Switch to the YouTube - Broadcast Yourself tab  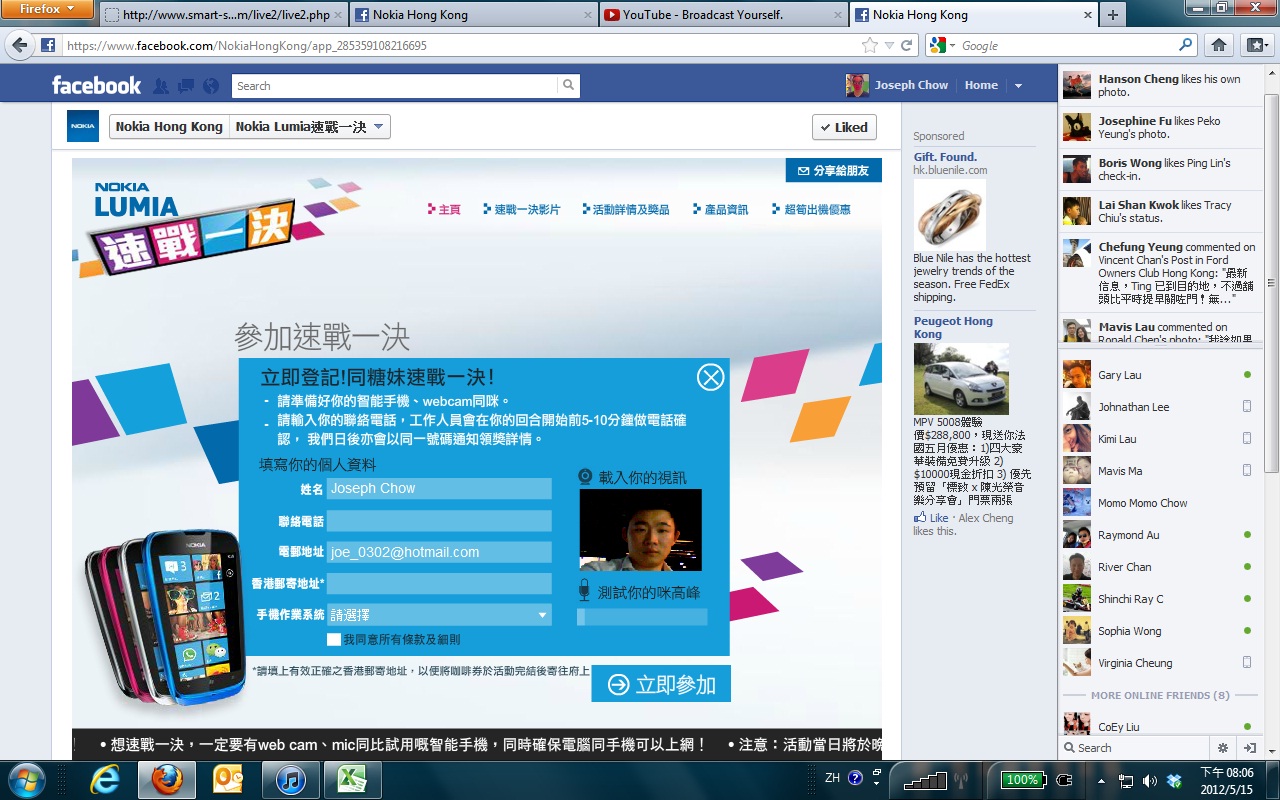[723, 15]
